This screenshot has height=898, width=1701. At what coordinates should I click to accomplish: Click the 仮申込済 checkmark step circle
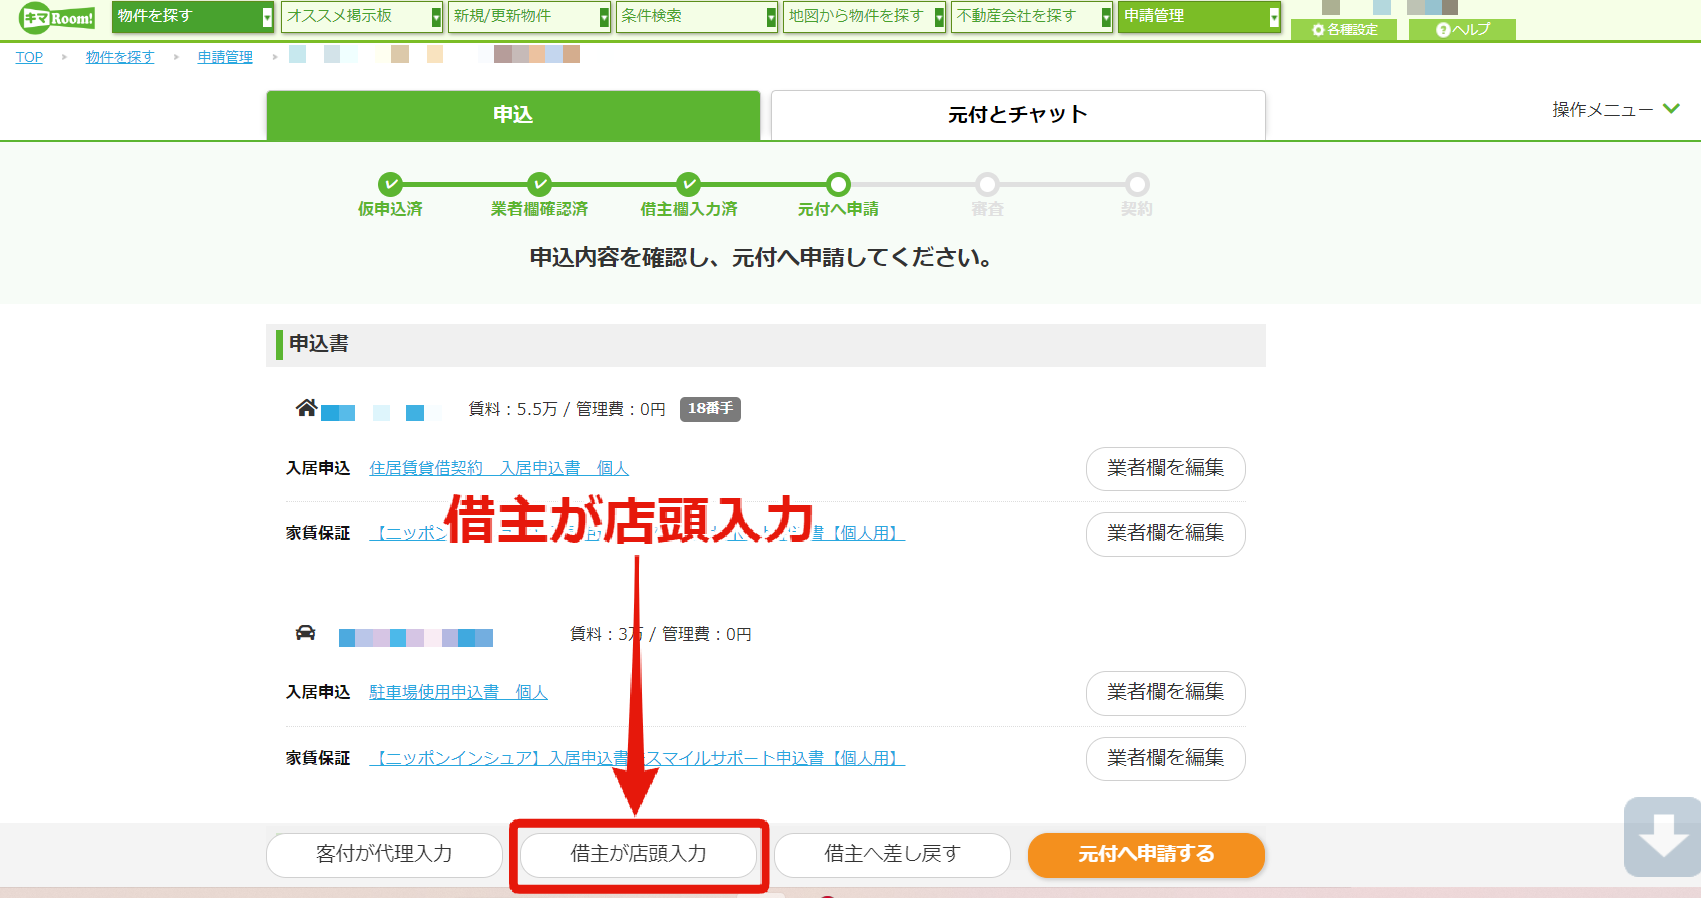[x=390, y=184]
